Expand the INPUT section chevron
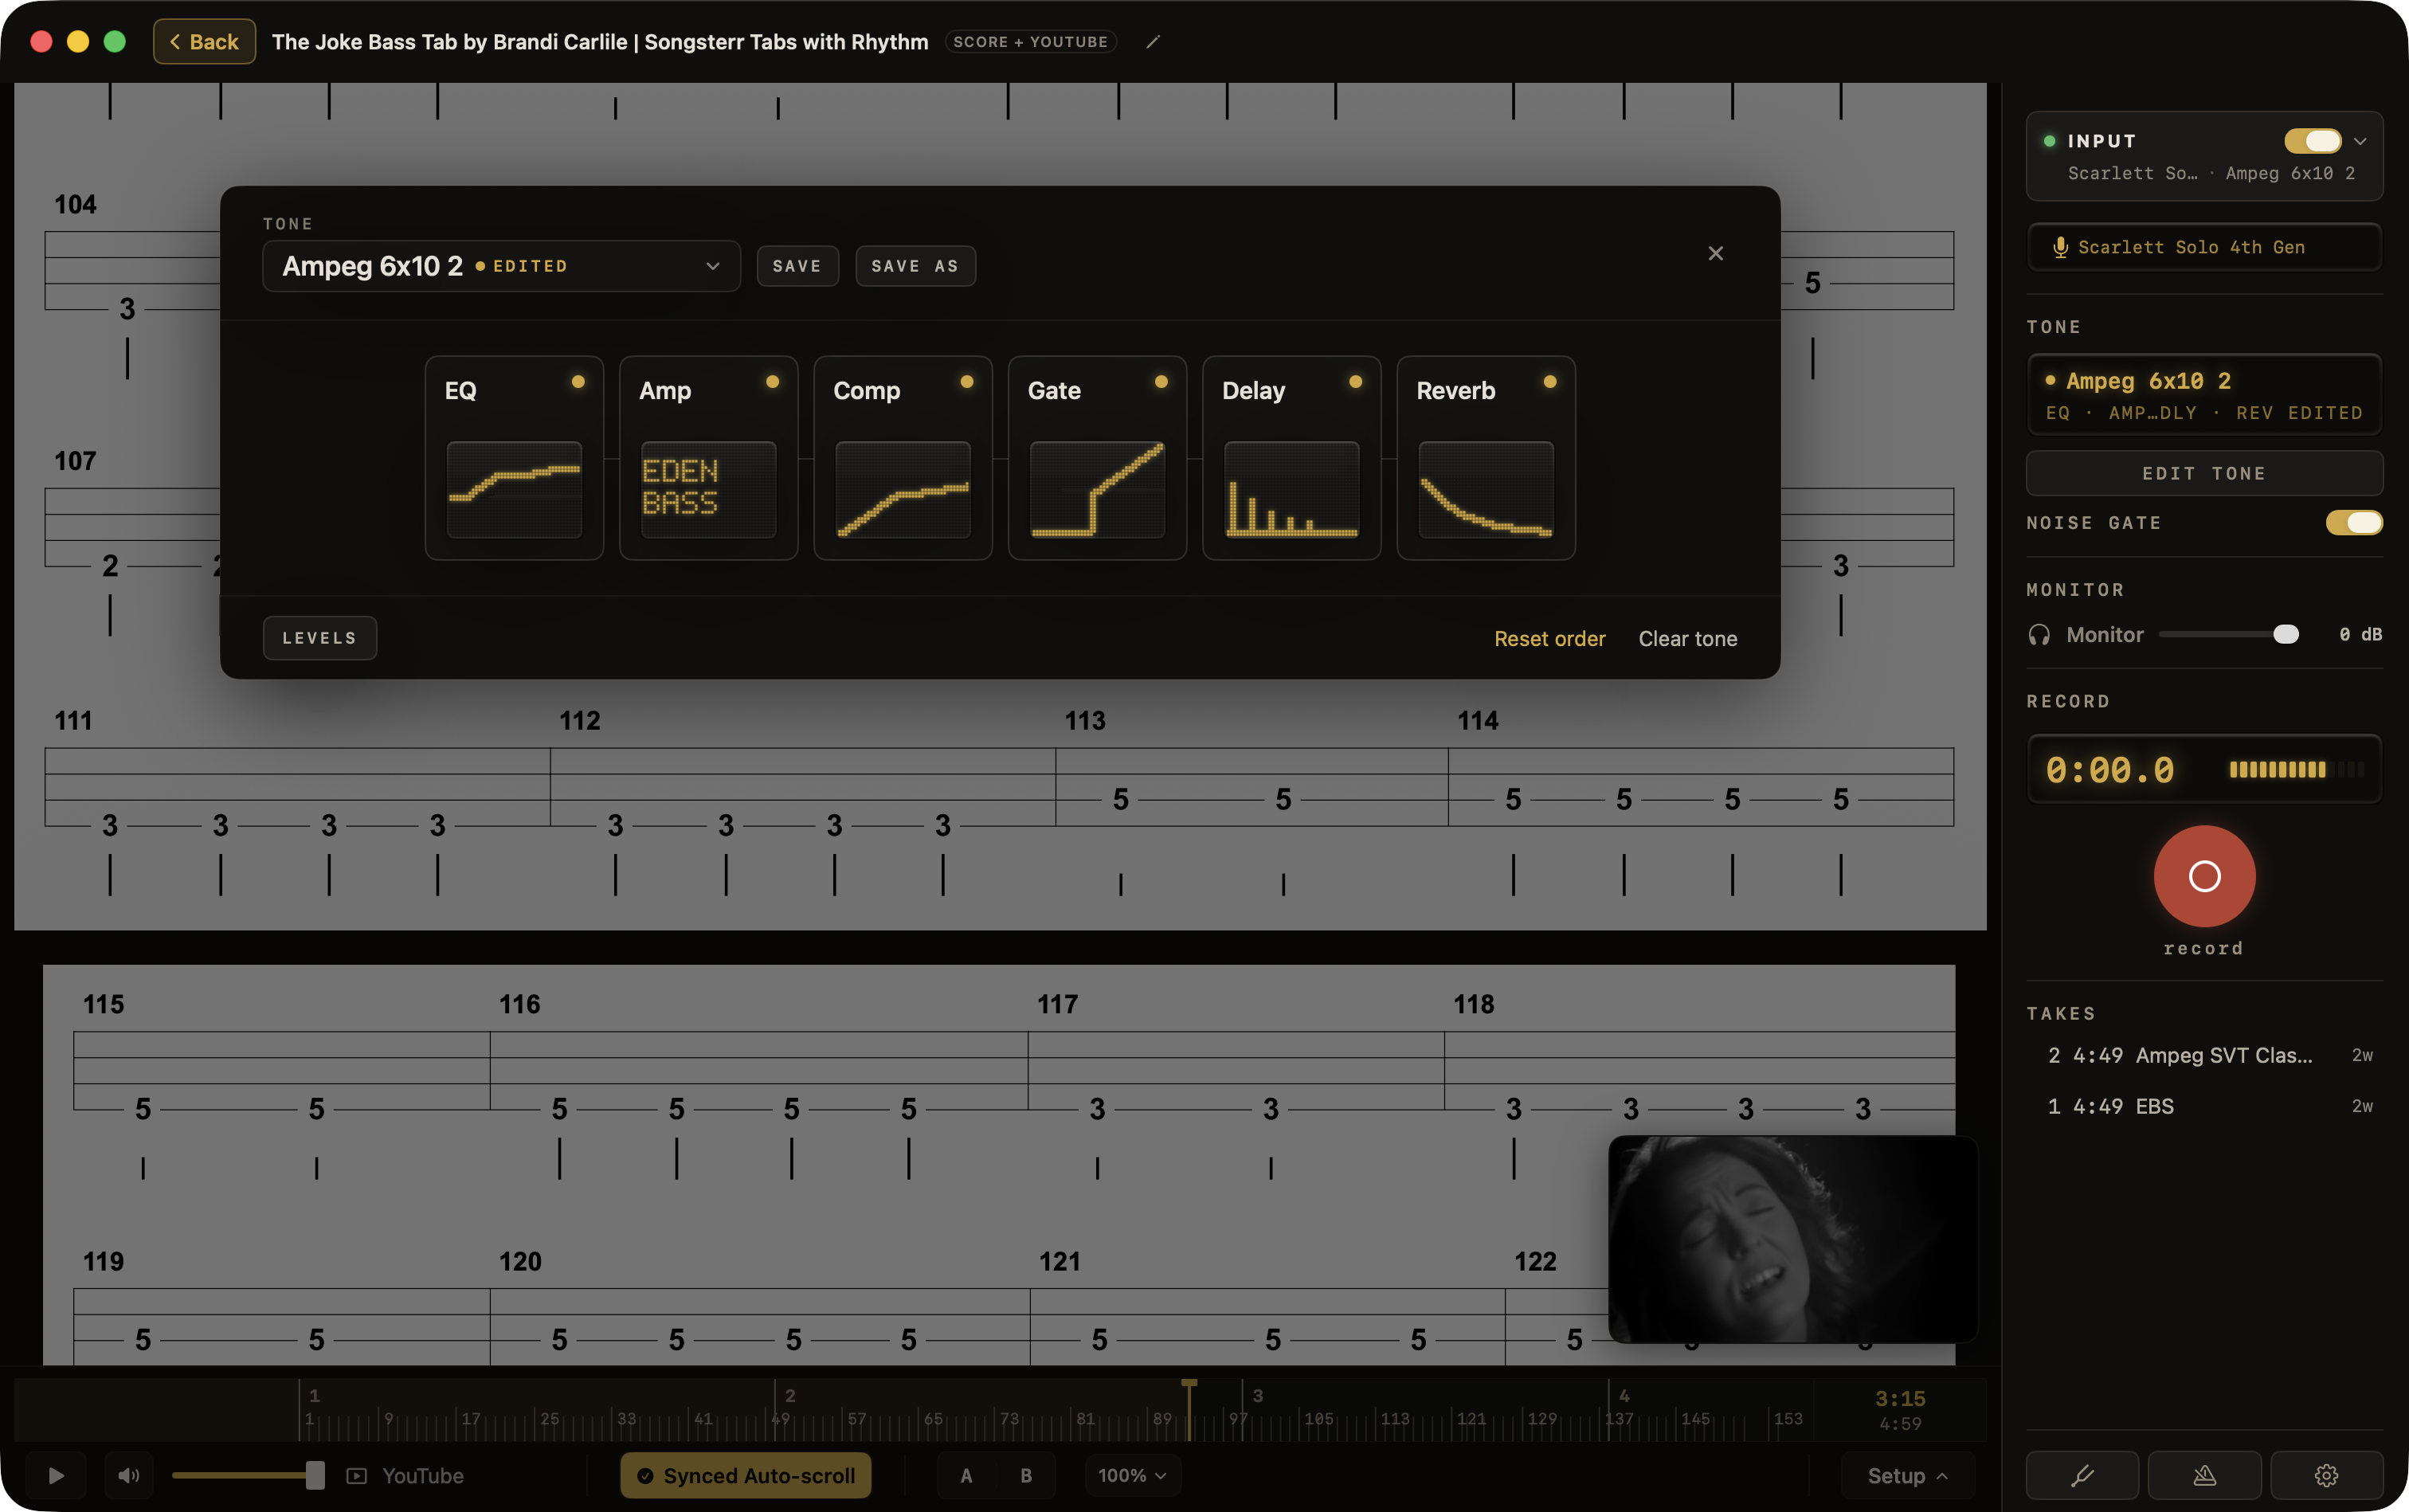This screenshot has width=2409, height=1512. [x=2360, y=142]
